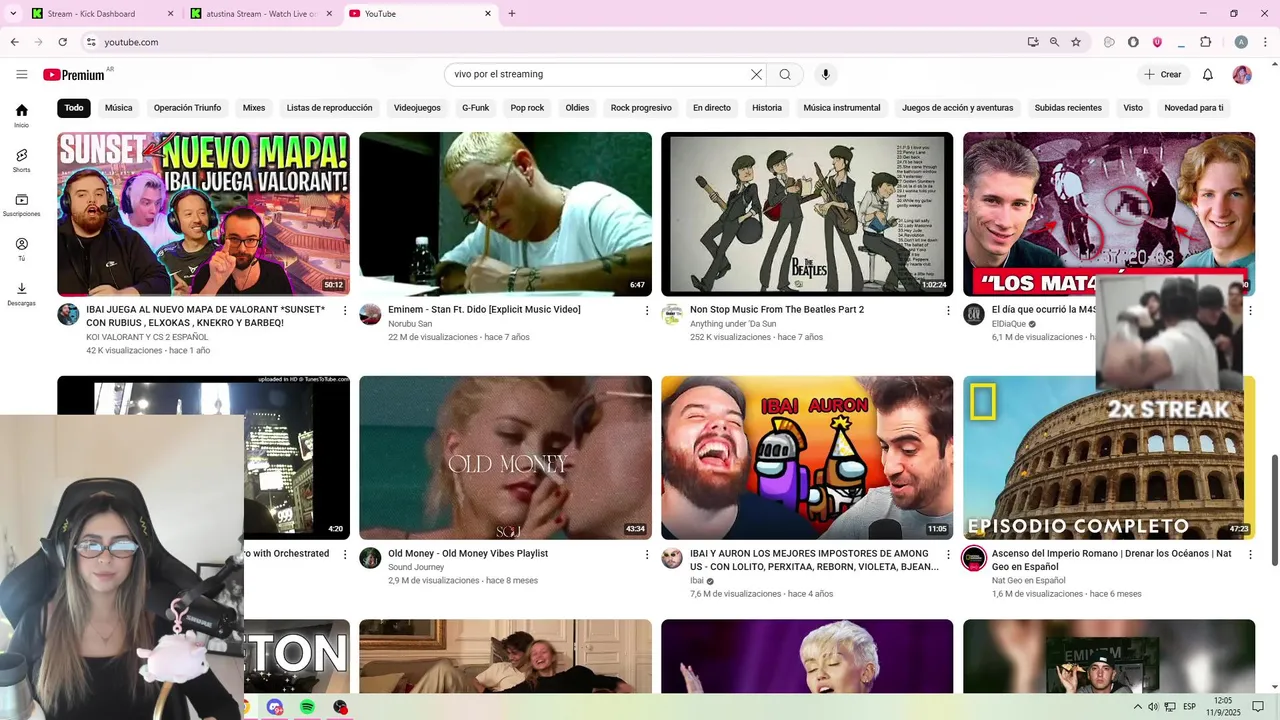
Task: Open the Chrome profile 'A' avatar
Action: tap(1241, 42)
